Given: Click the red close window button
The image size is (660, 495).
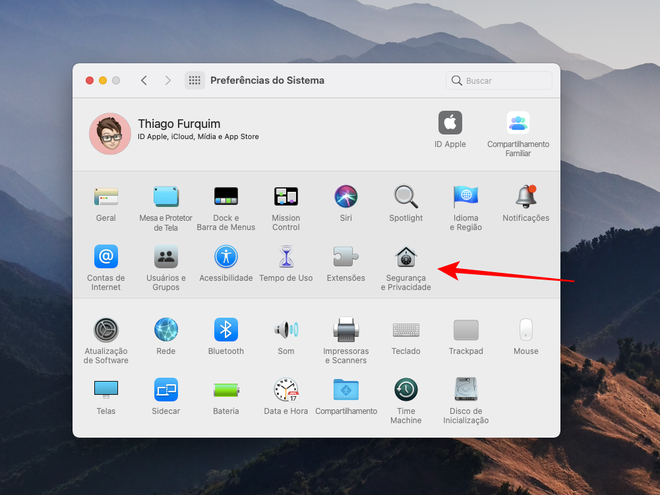Looking at the screenshot, I should (x=90, y=80).
